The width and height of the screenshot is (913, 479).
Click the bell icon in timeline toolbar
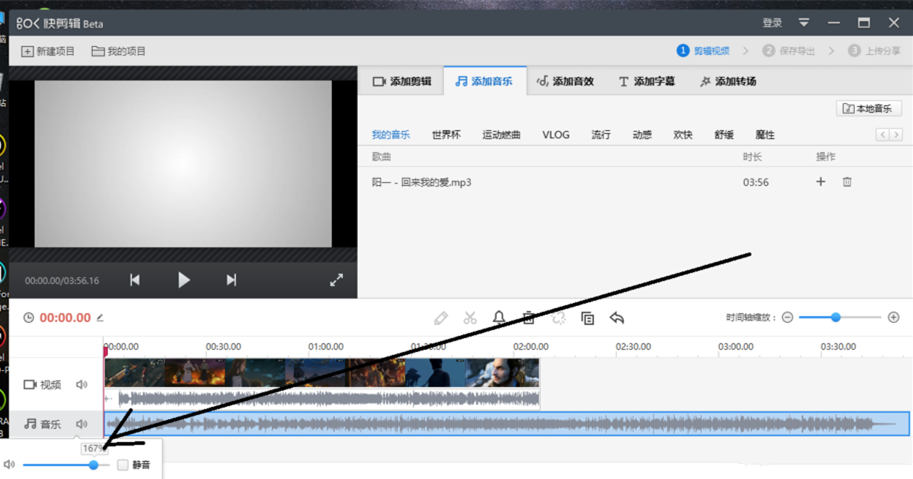[499, 318]
